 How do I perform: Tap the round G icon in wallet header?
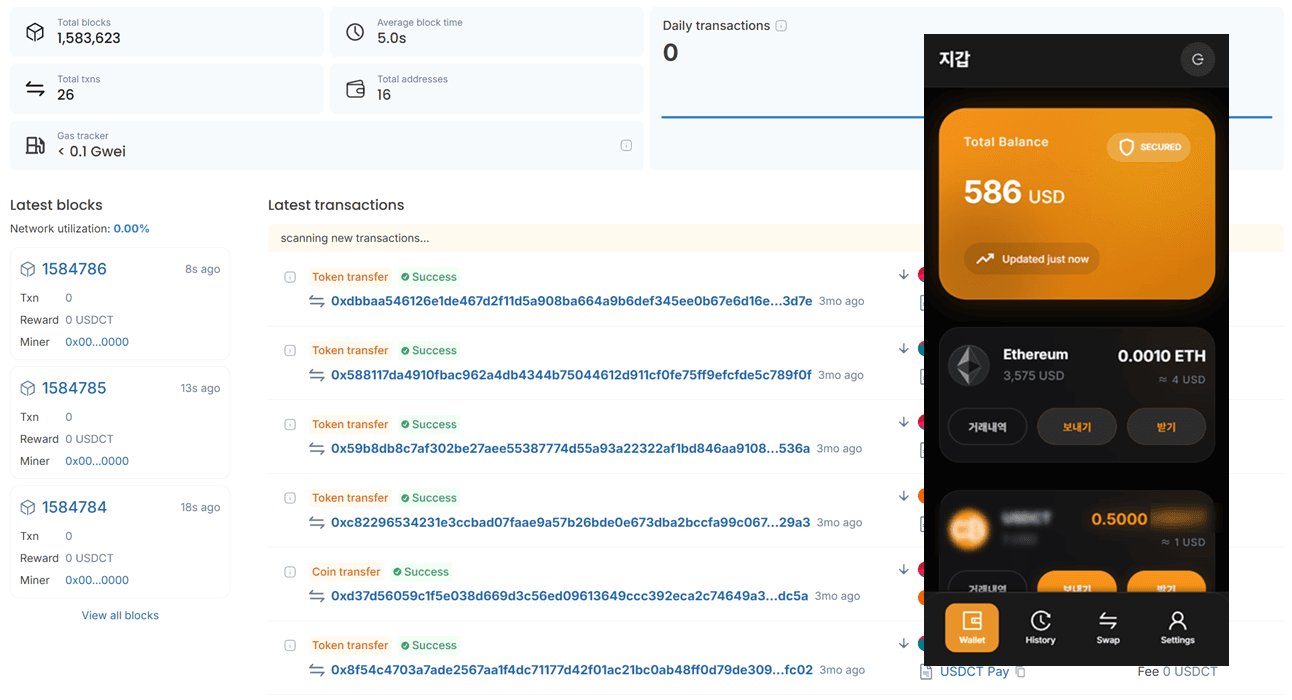point(1197,60)
